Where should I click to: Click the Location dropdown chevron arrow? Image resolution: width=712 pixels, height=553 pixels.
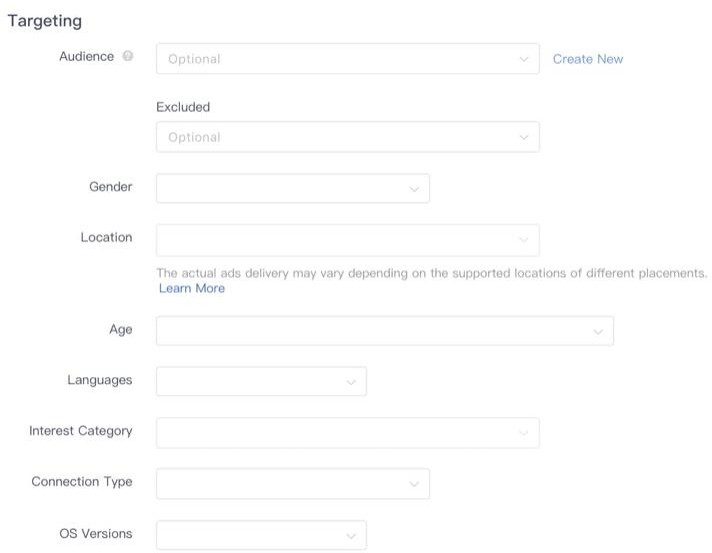524,240
